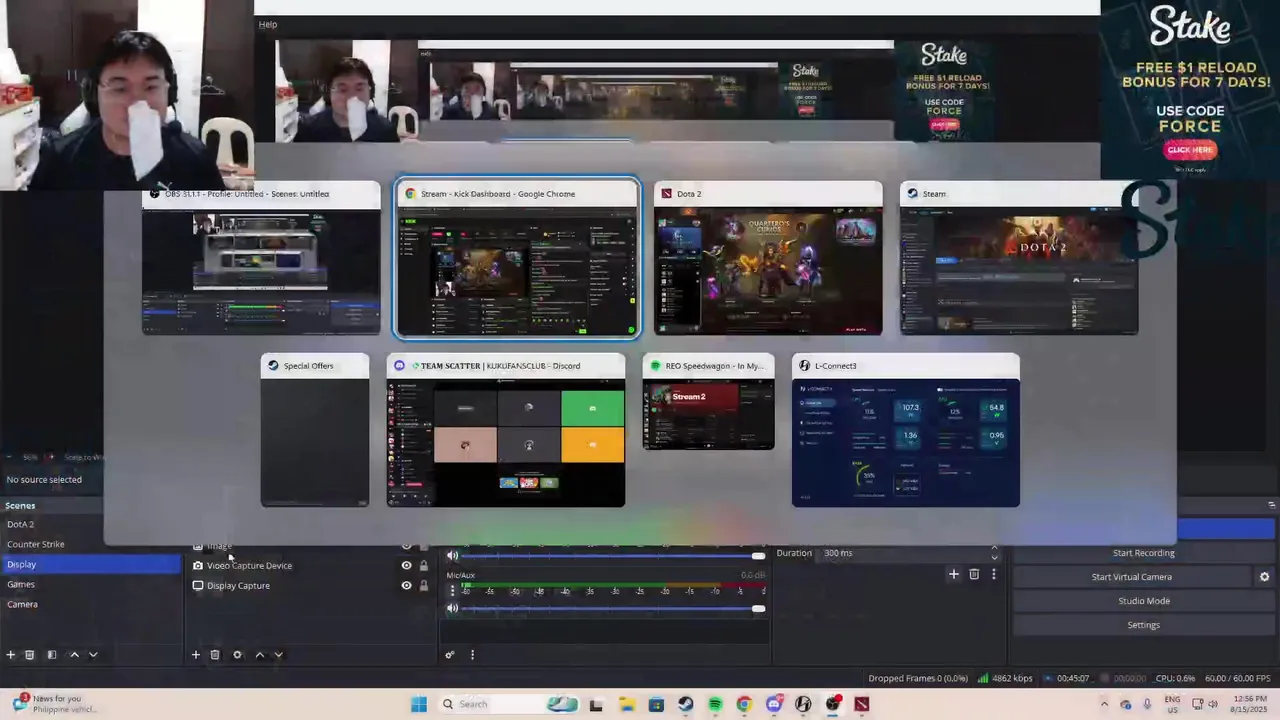Select the Display scene

(x=91, y=564)
